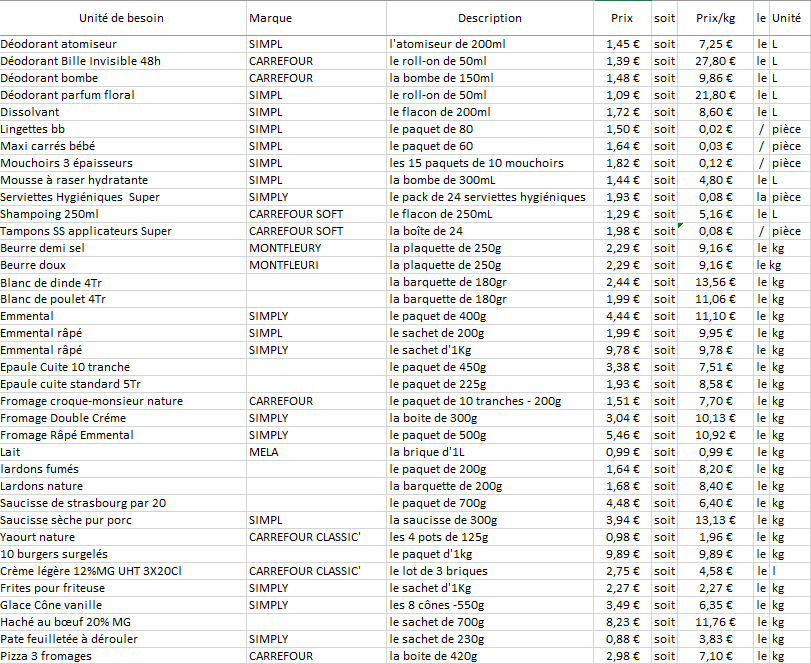
Task: Click the 'Blanc de poulet 4Tr' cell
Action: coord(123,299)
